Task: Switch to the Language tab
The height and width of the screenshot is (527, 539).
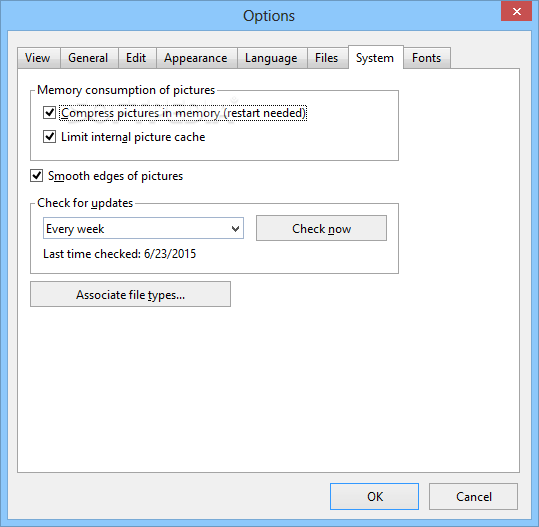Action: [272, 58]
